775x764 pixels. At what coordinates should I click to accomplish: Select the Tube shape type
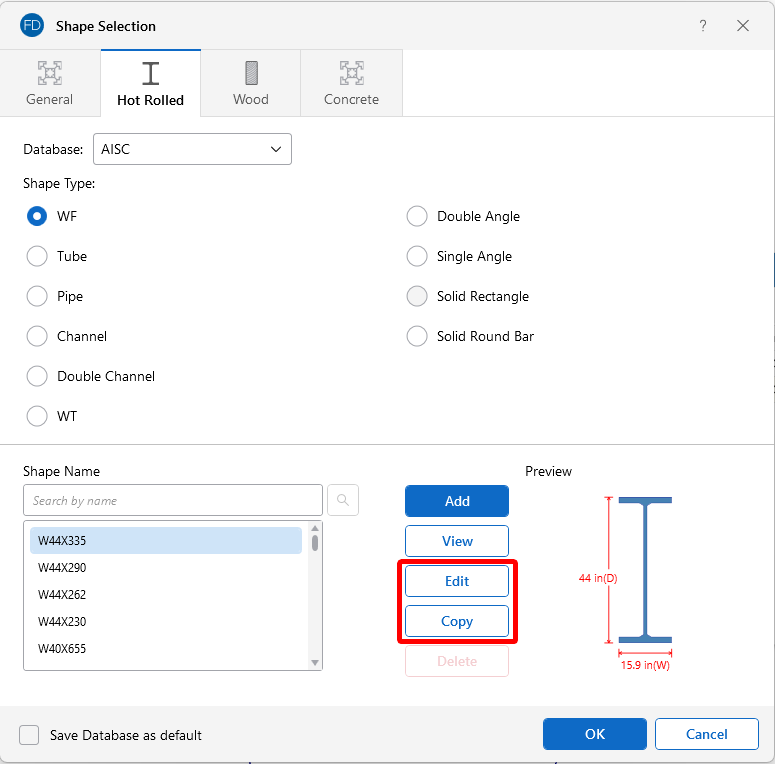[37, 256]
